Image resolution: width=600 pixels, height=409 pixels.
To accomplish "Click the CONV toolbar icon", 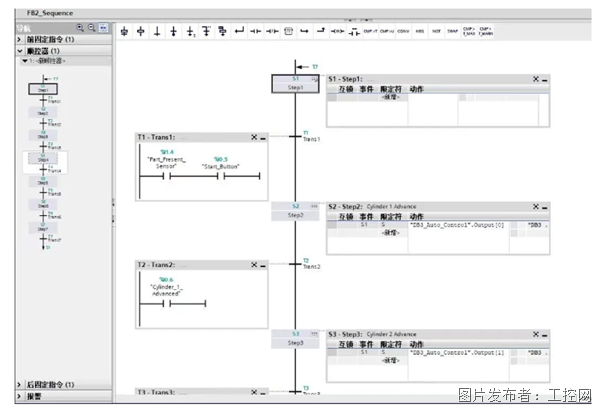I will click(403, 31).
